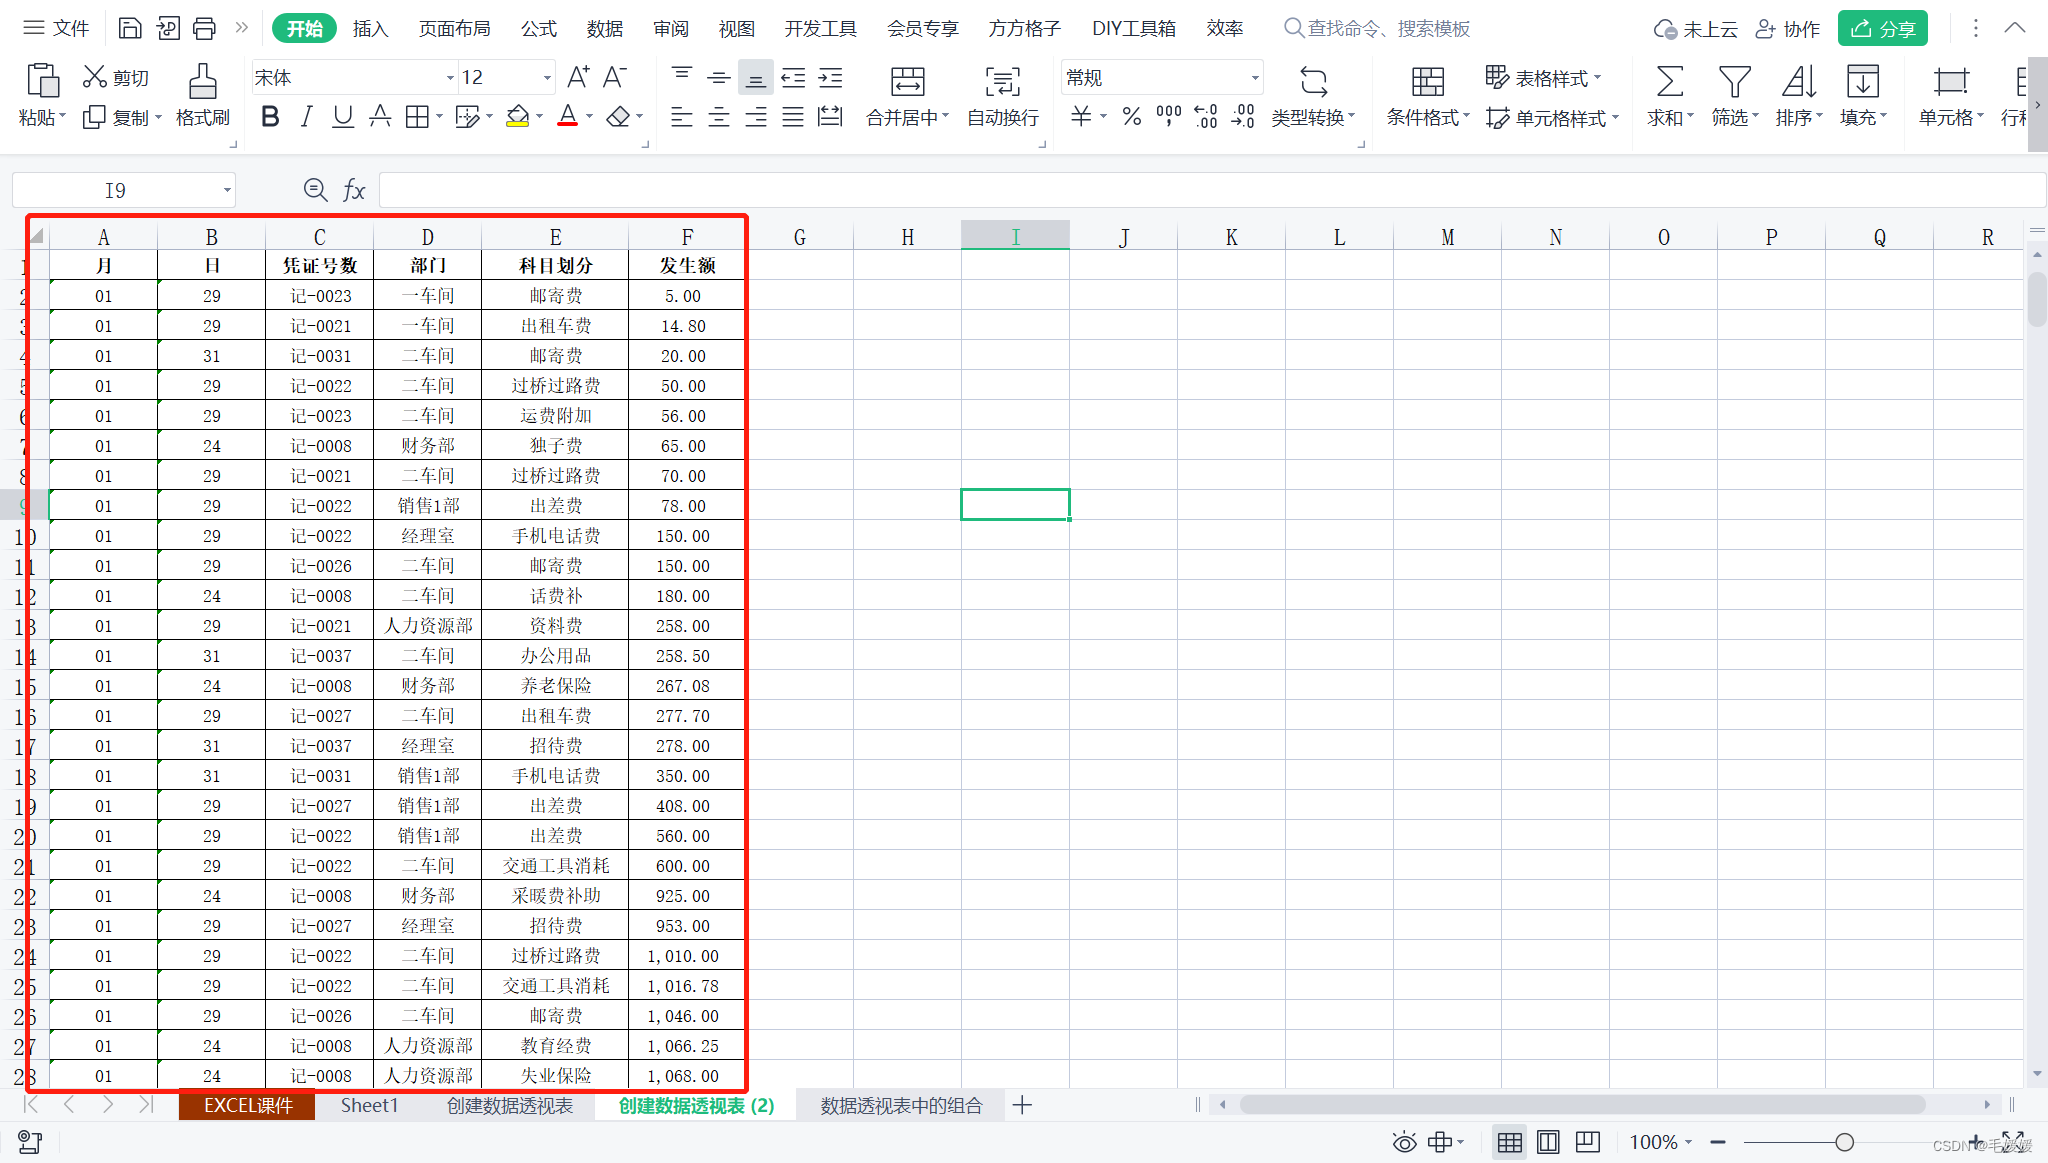The width and height of the screenshot is (2048, 1163).
Task: Switch to the Sheet1 sheet tab
Action: coord(369,1105)
